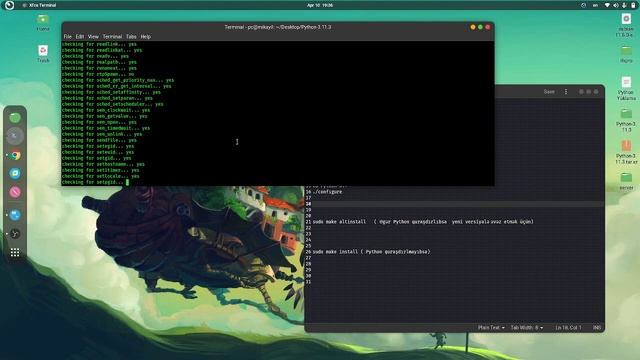Click the green app icon at the dock top
Viewport: 640px width, 360px height.
tap(15, 118)
